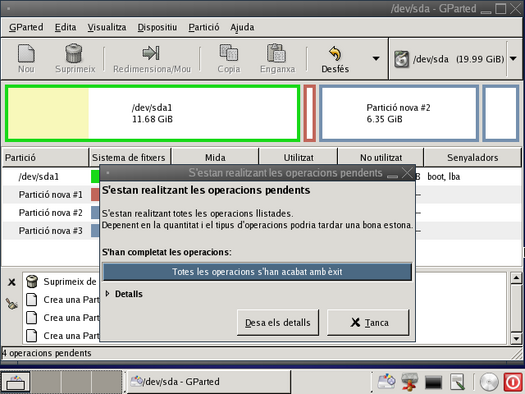Image resolution: width=525 pixels, height=394 pixels.
Task: Select the rightmost blue partition block
Action: (501, 113)
